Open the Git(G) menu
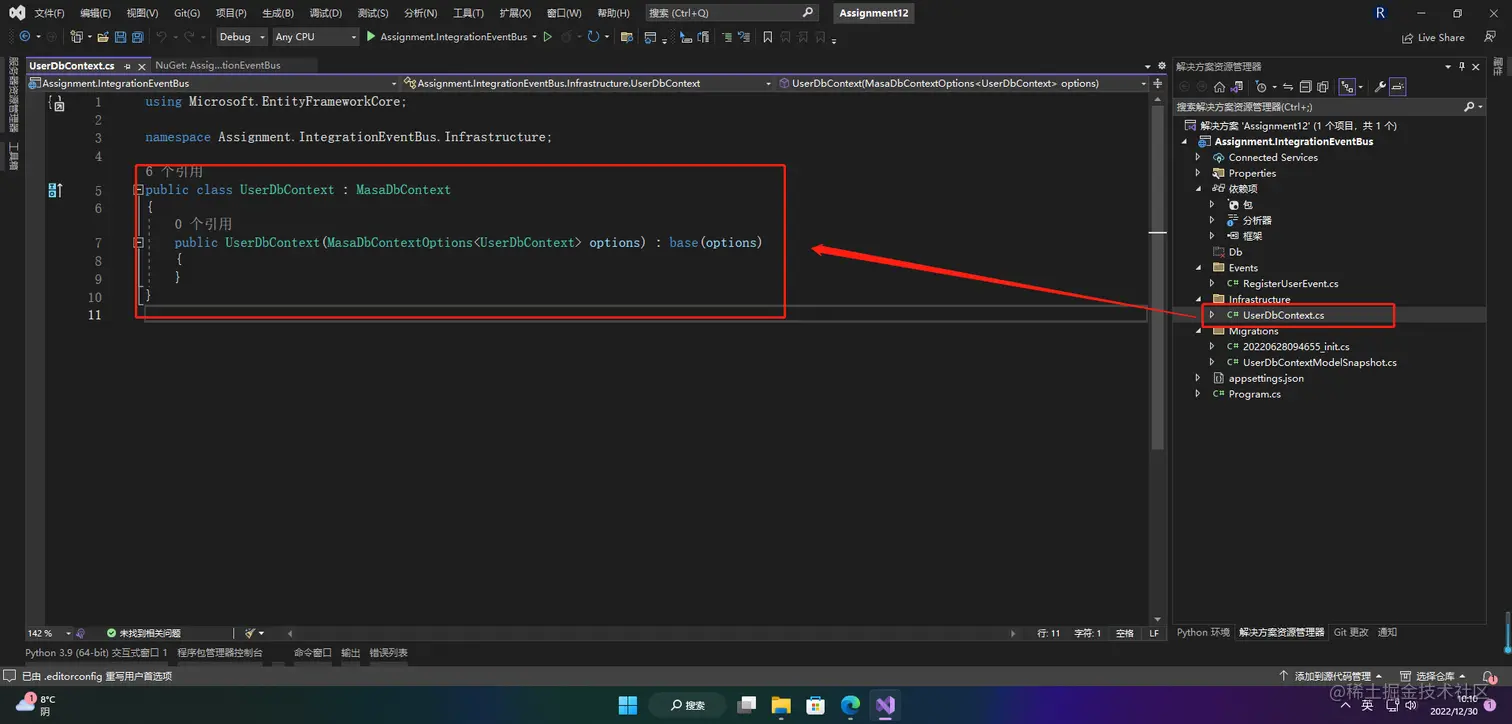This screenshot has height=724, width=1512. tap(187, 13)
